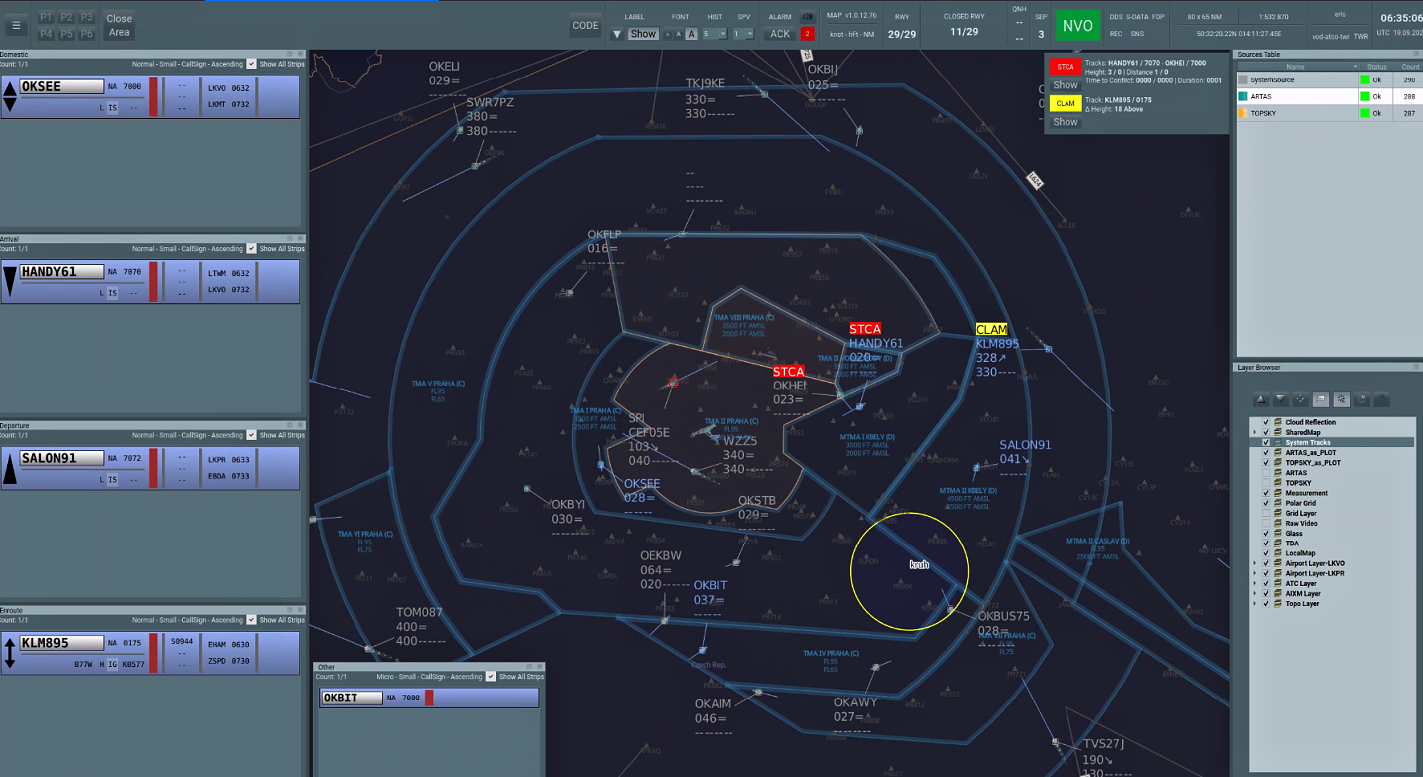1423x777 pixels.
Task: Click the Close Area button
Action: 119,25
